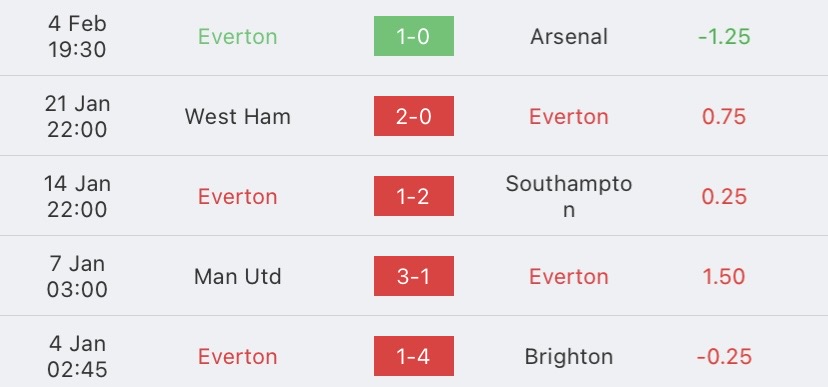Open the green 1-0 Everton vs Arsenal score

coord(413,36)
